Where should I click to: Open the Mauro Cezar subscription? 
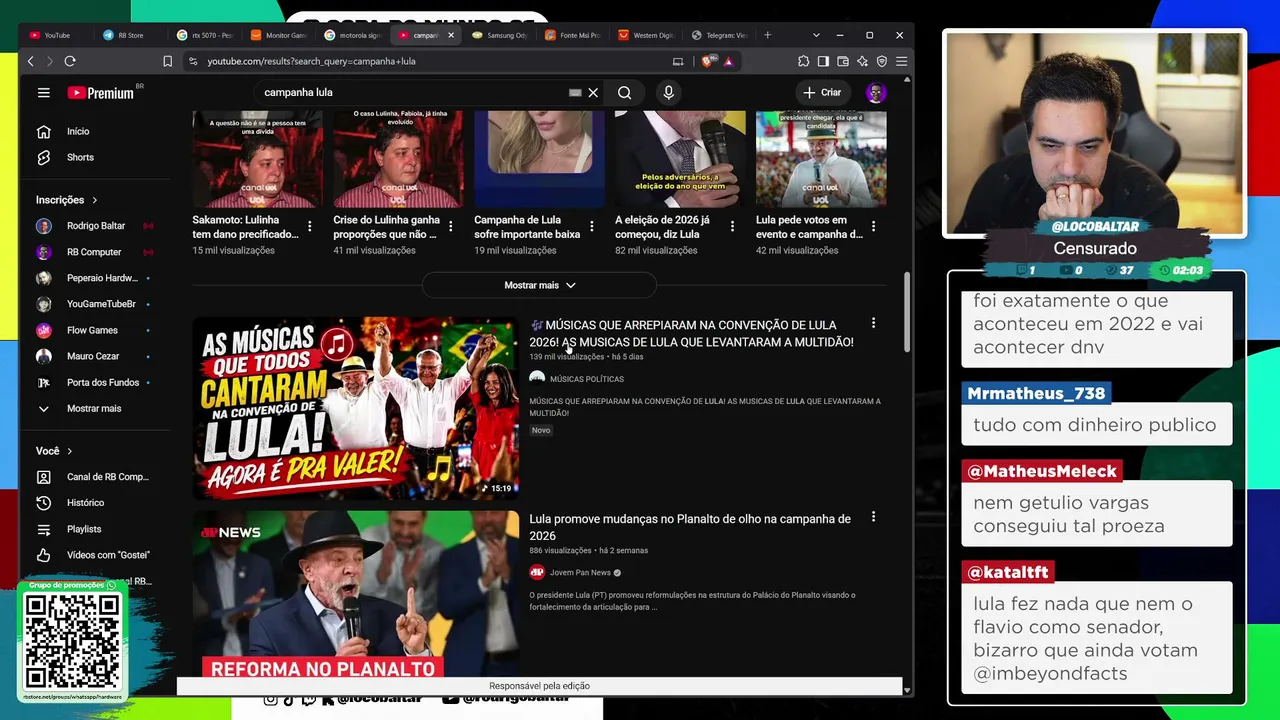click(95, 356)
